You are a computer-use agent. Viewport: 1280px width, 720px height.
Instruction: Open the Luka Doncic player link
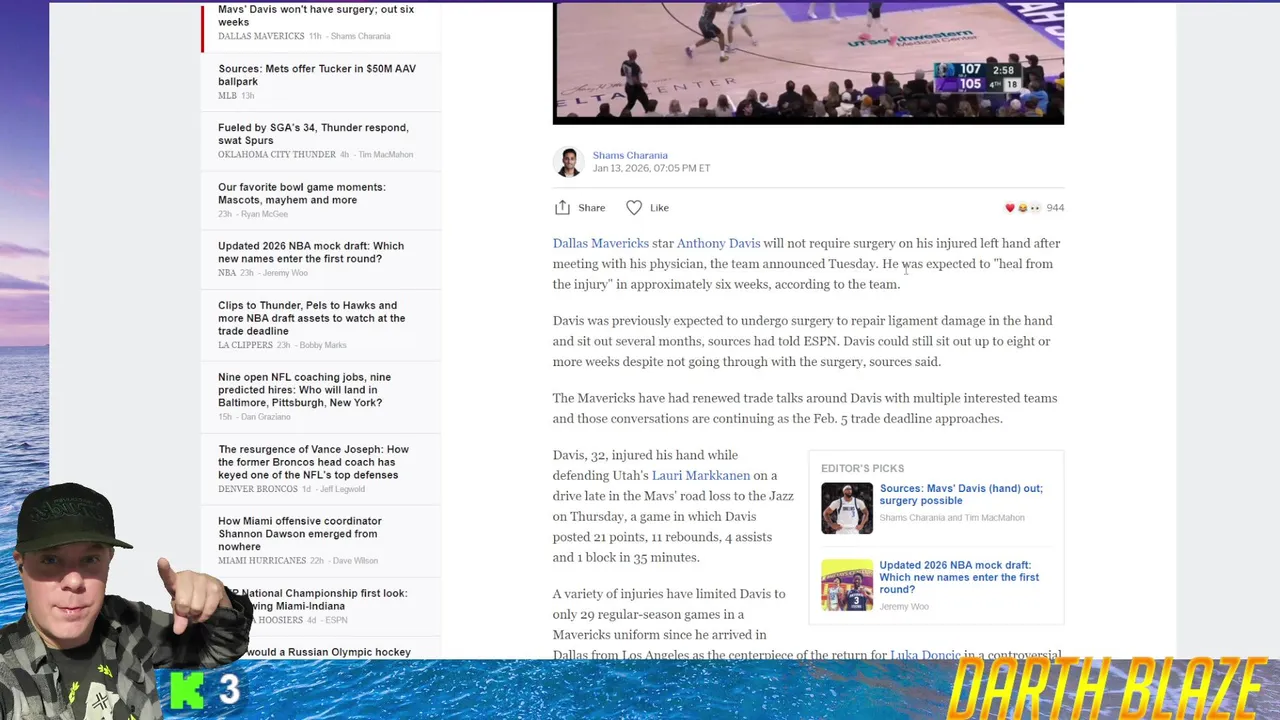click(x=925, y=655)
